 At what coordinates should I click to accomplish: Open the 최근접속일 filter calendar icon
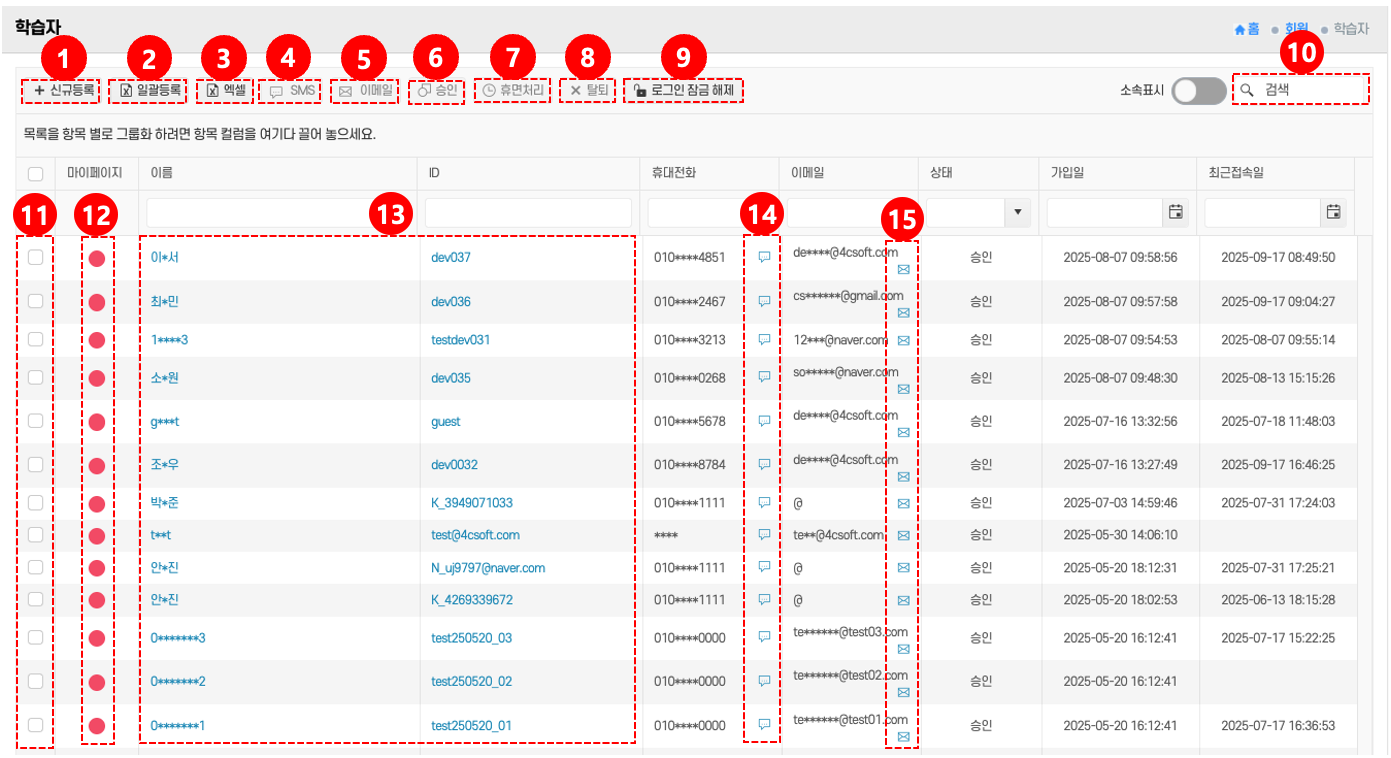point(1333,212)
